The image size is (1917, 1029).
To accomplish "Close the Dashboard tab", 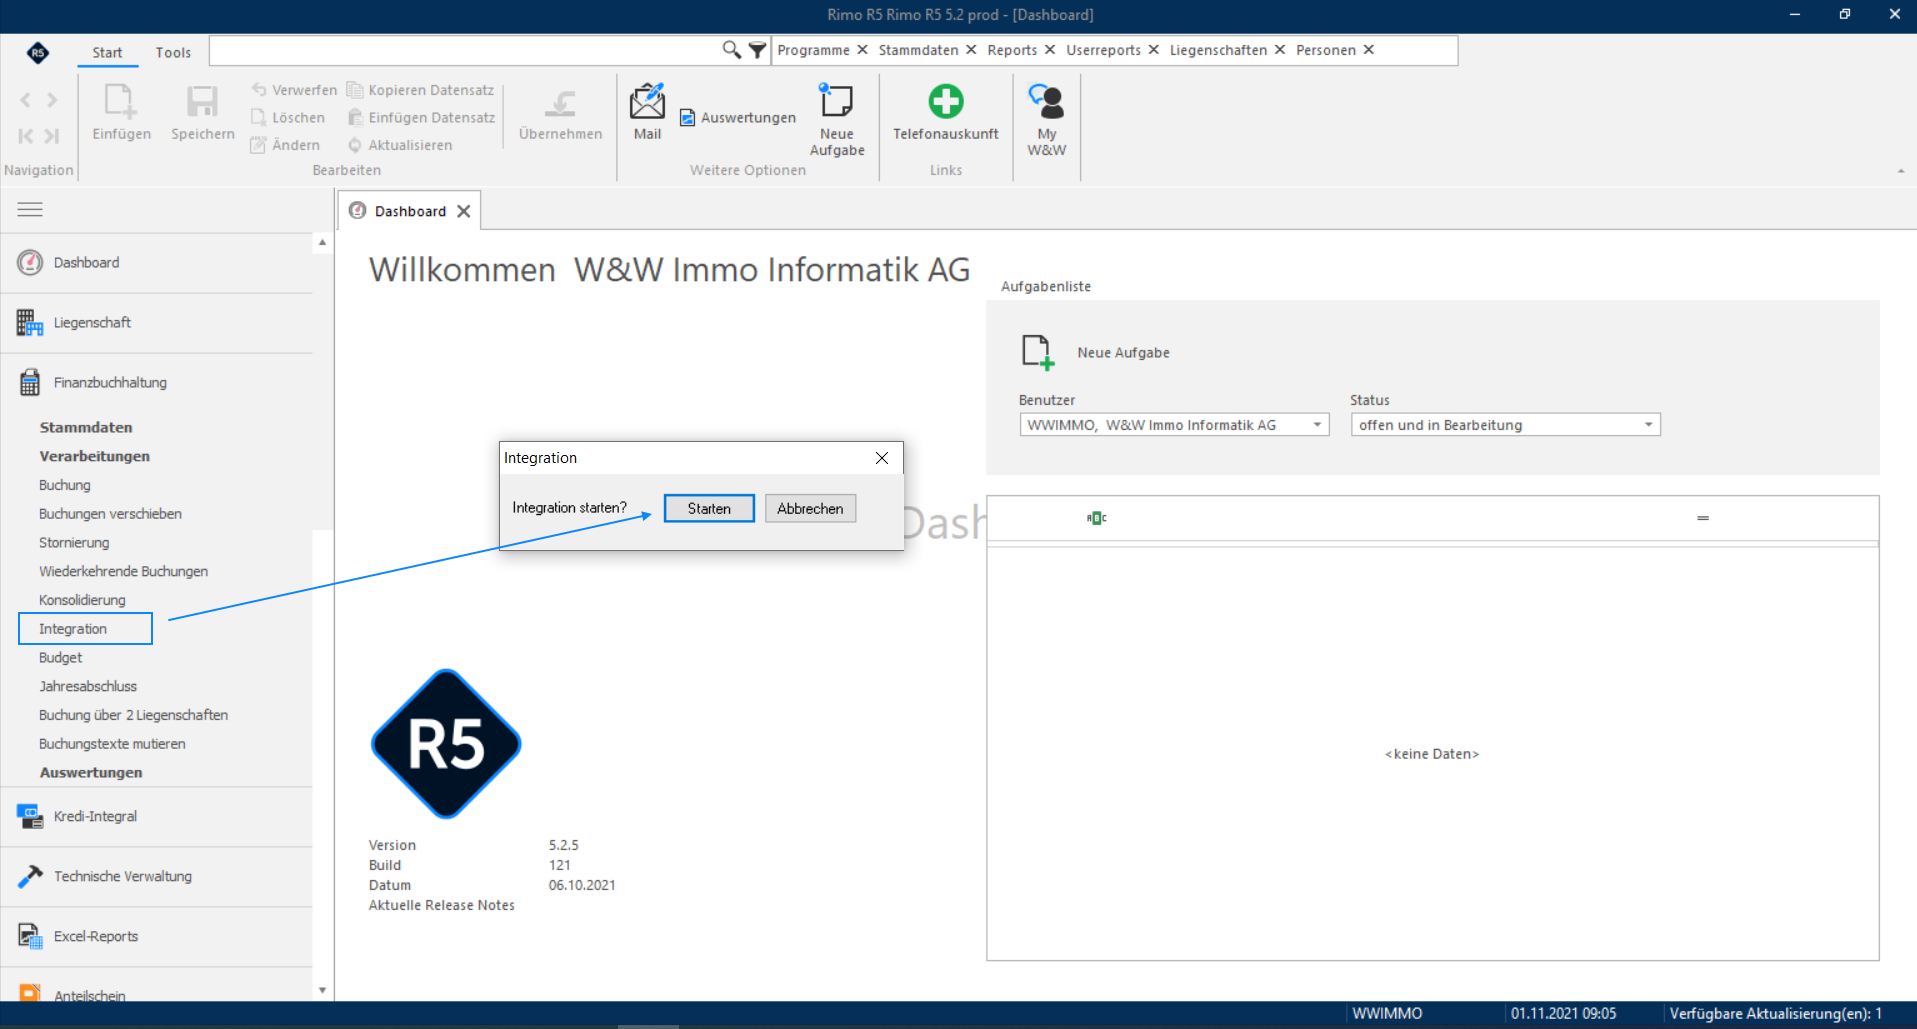I will [x=464, y=211].
